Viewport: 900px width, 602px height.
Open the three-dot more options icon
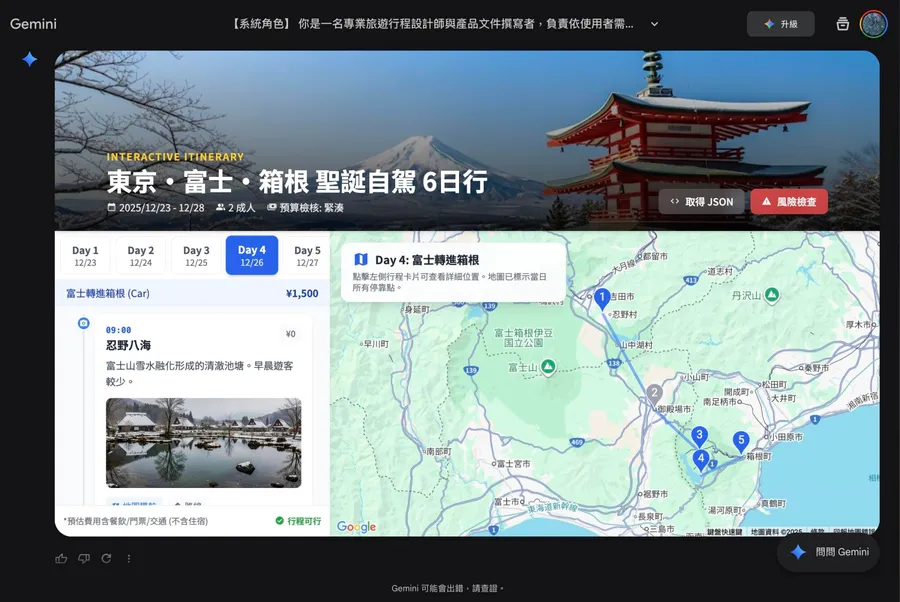click(129, 558)
